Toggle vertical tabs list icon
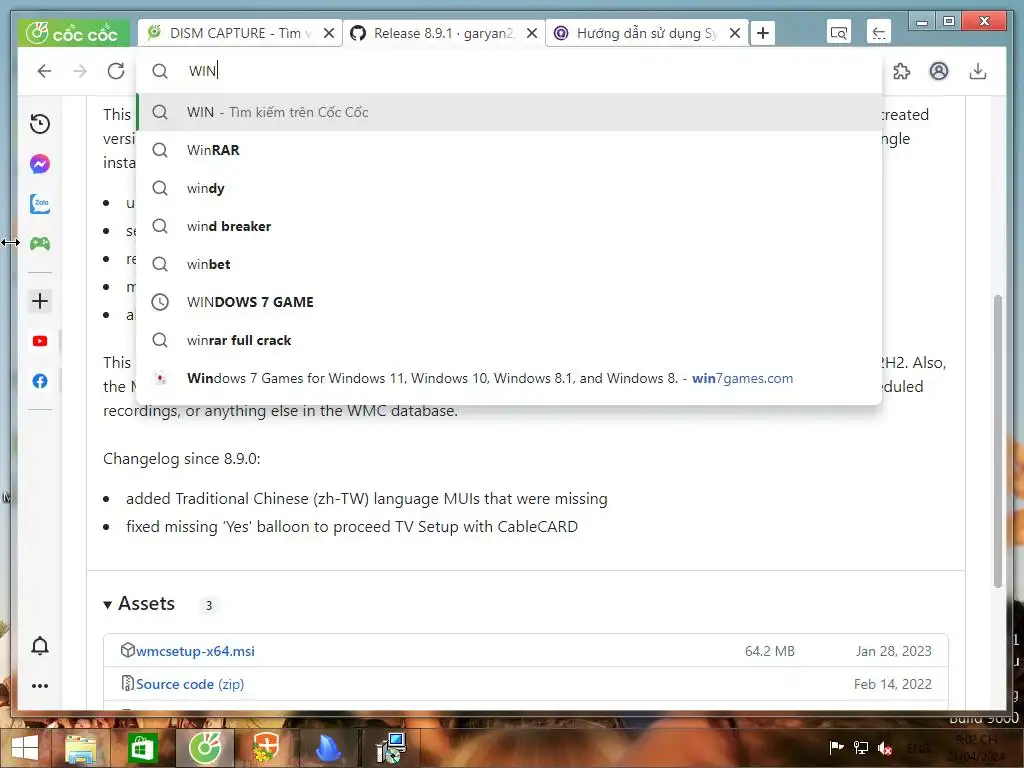 [879, 33]
